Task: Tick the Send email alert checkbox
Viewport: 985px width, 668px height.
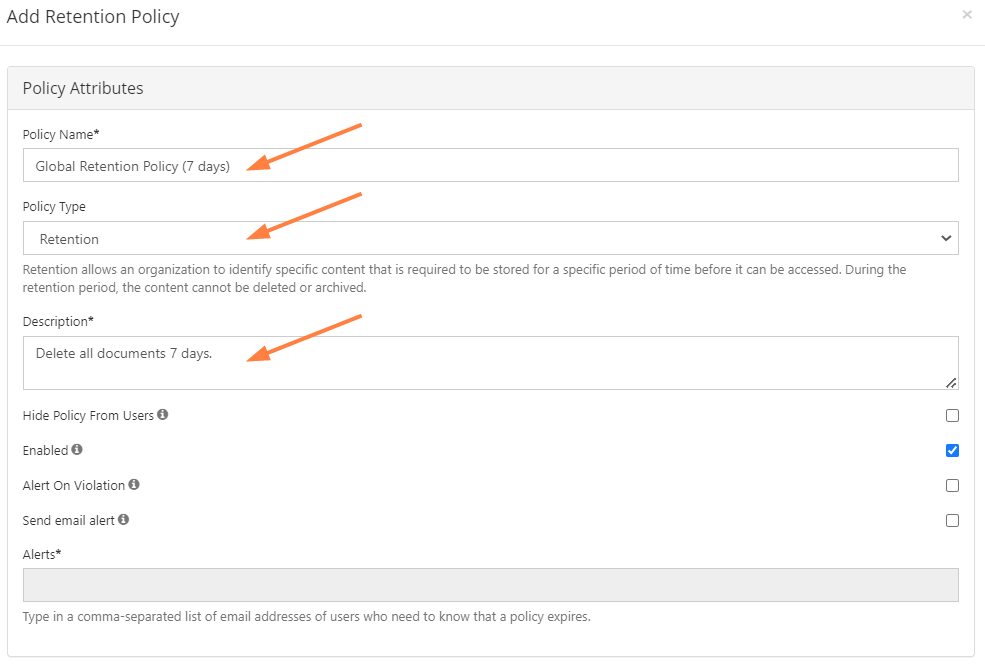Action: point(952,520)
